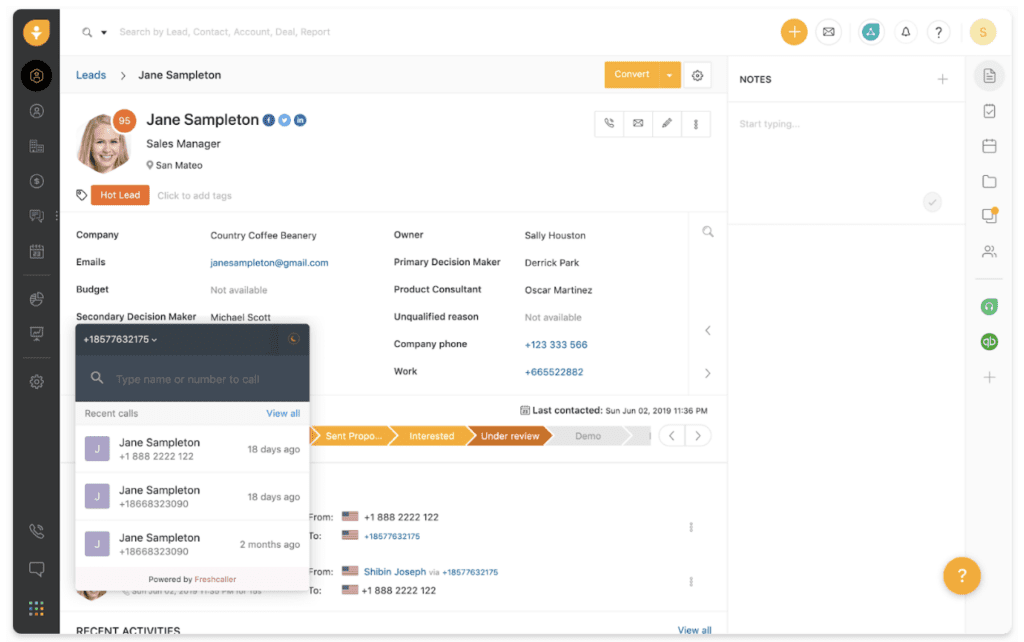Click the Convert button
The width and height of the screenshot is (1024, 642).
tap(632, 74)
